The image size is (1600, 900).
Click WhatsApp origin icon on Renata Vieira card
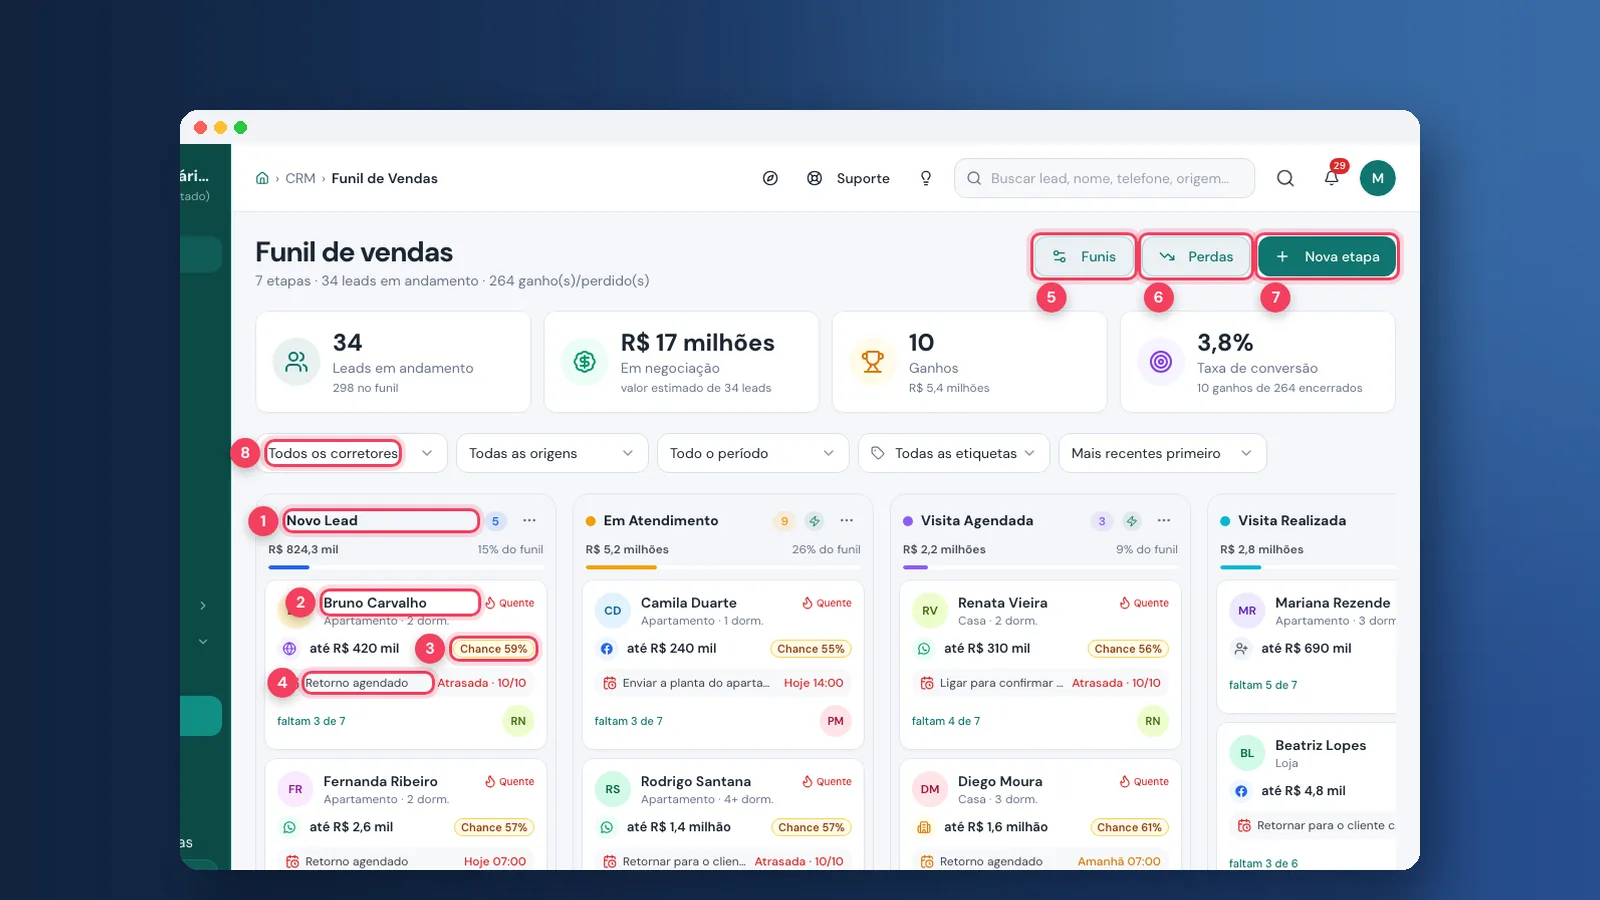tap(924, 649)
